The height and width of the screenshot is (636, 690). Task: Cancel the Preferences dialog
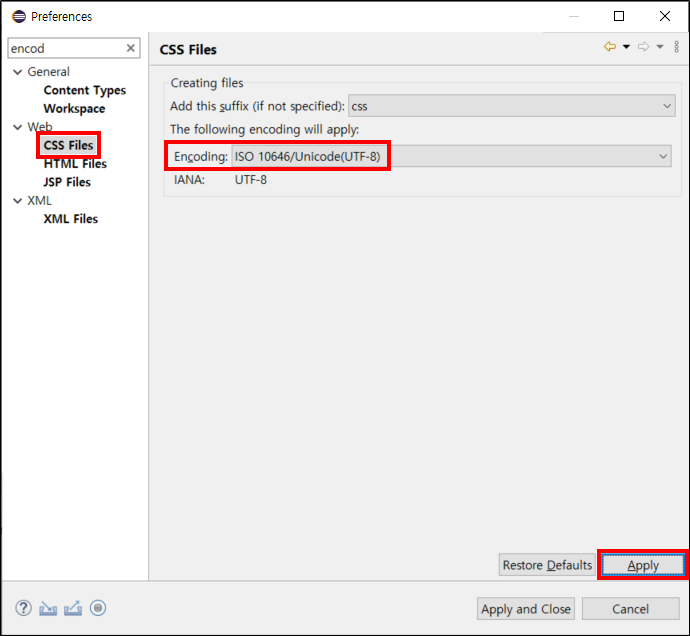click(631, 609)
